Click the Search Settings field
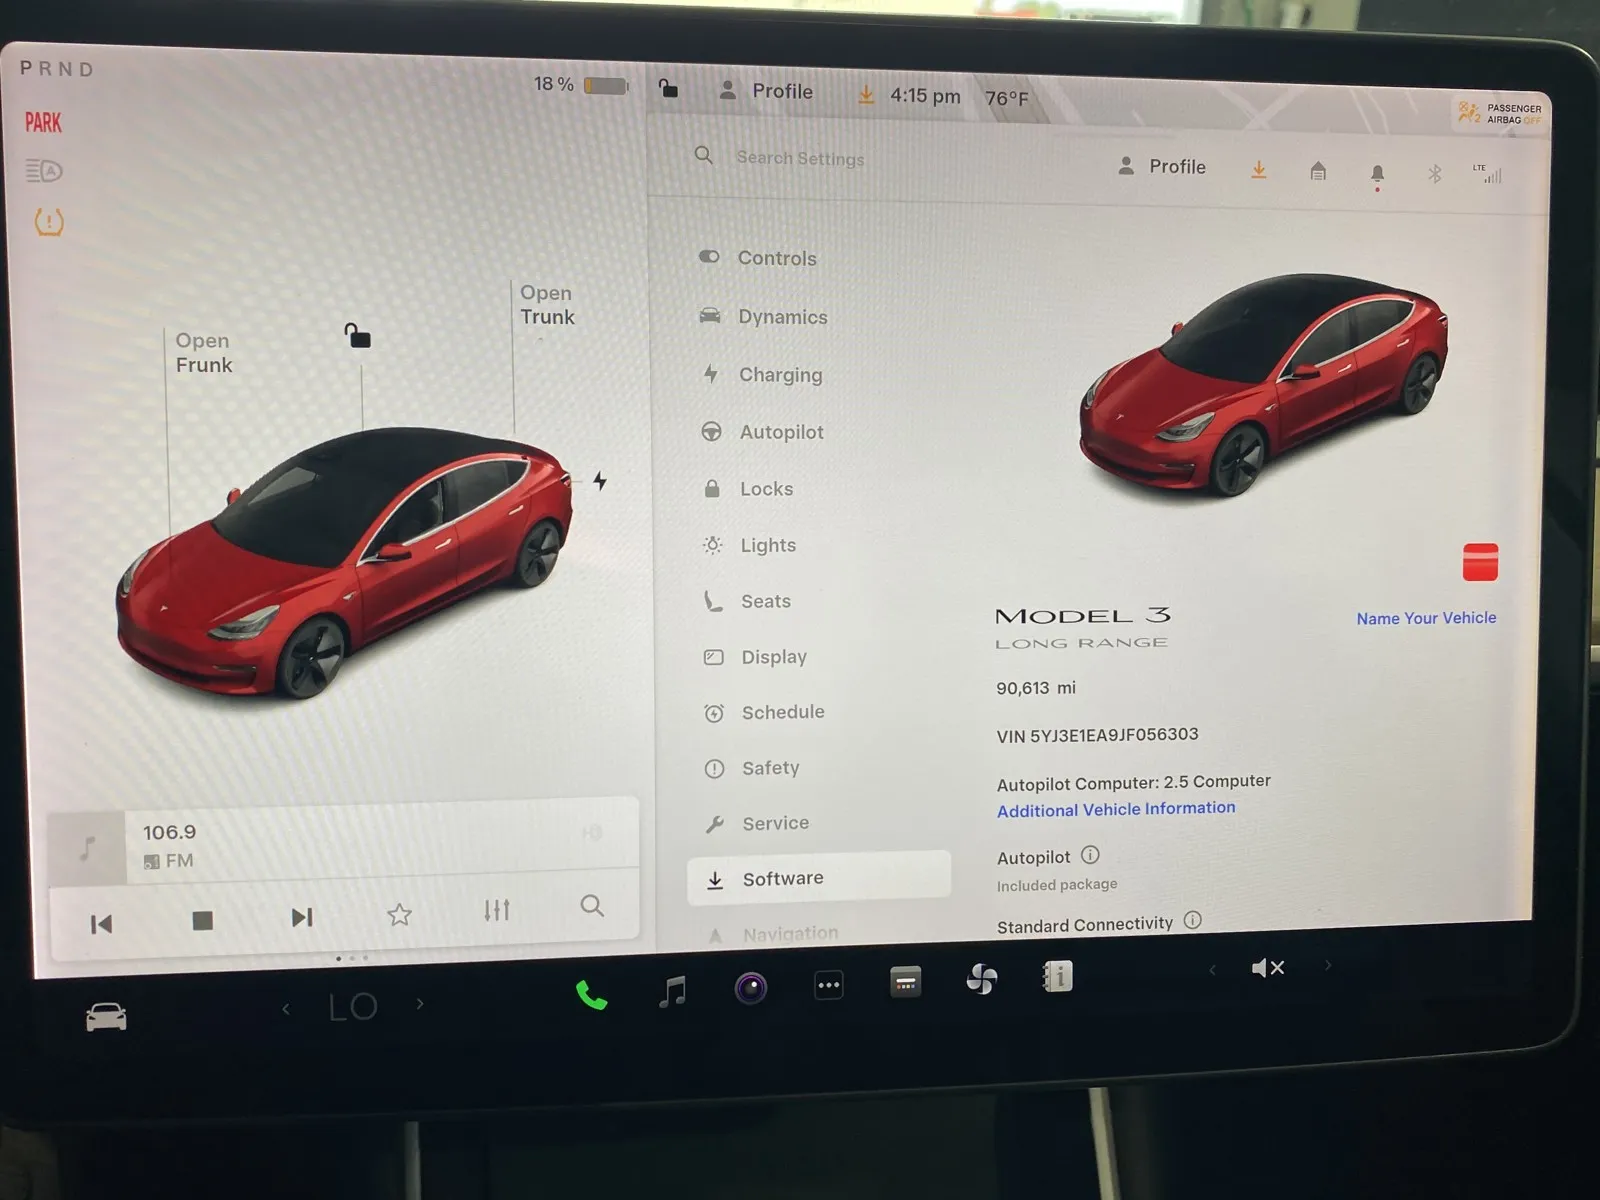This screenshot has width=1600, height=1200. click(800, 158)
